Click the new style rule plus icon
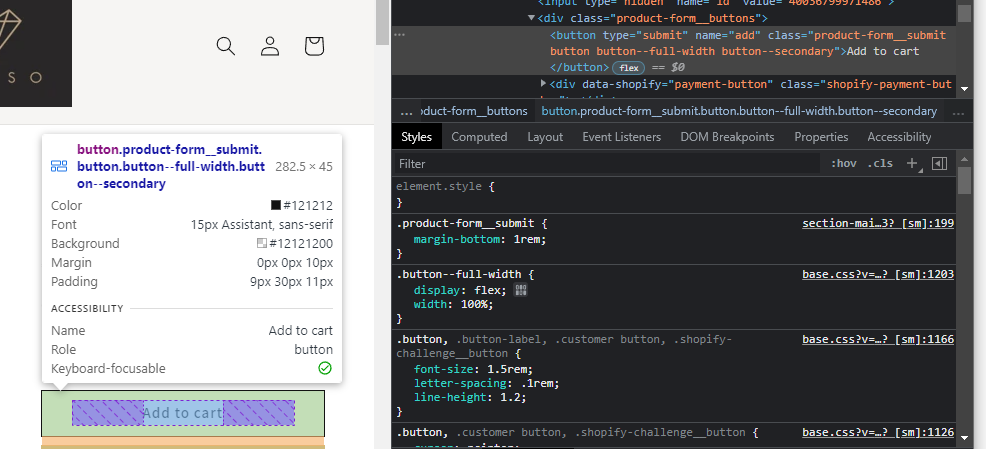 click(912, 164)
